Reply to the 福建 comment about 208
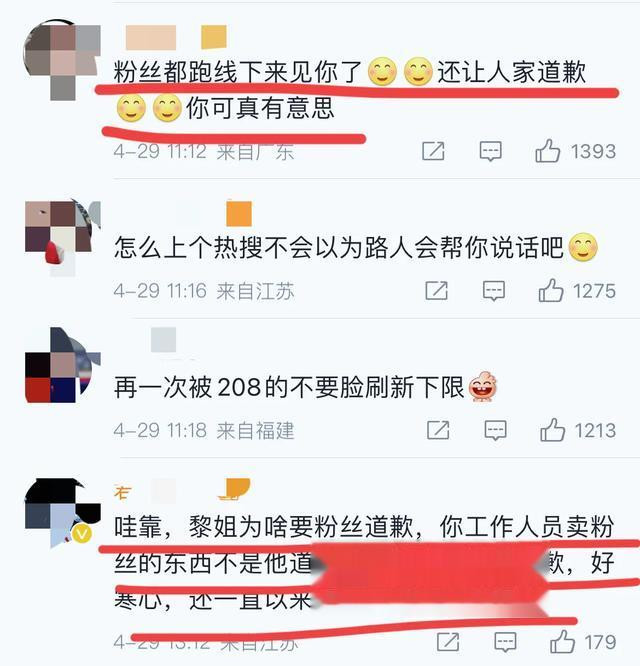 [495, 430]
